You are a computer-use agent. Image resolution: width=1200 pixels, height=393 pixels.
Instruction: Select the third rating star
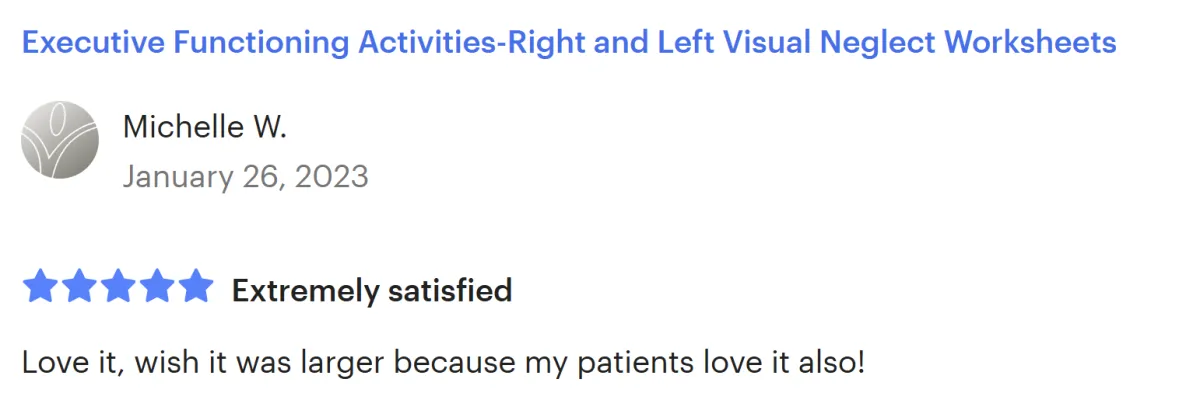pyautogui.click(x=118, y=287)
